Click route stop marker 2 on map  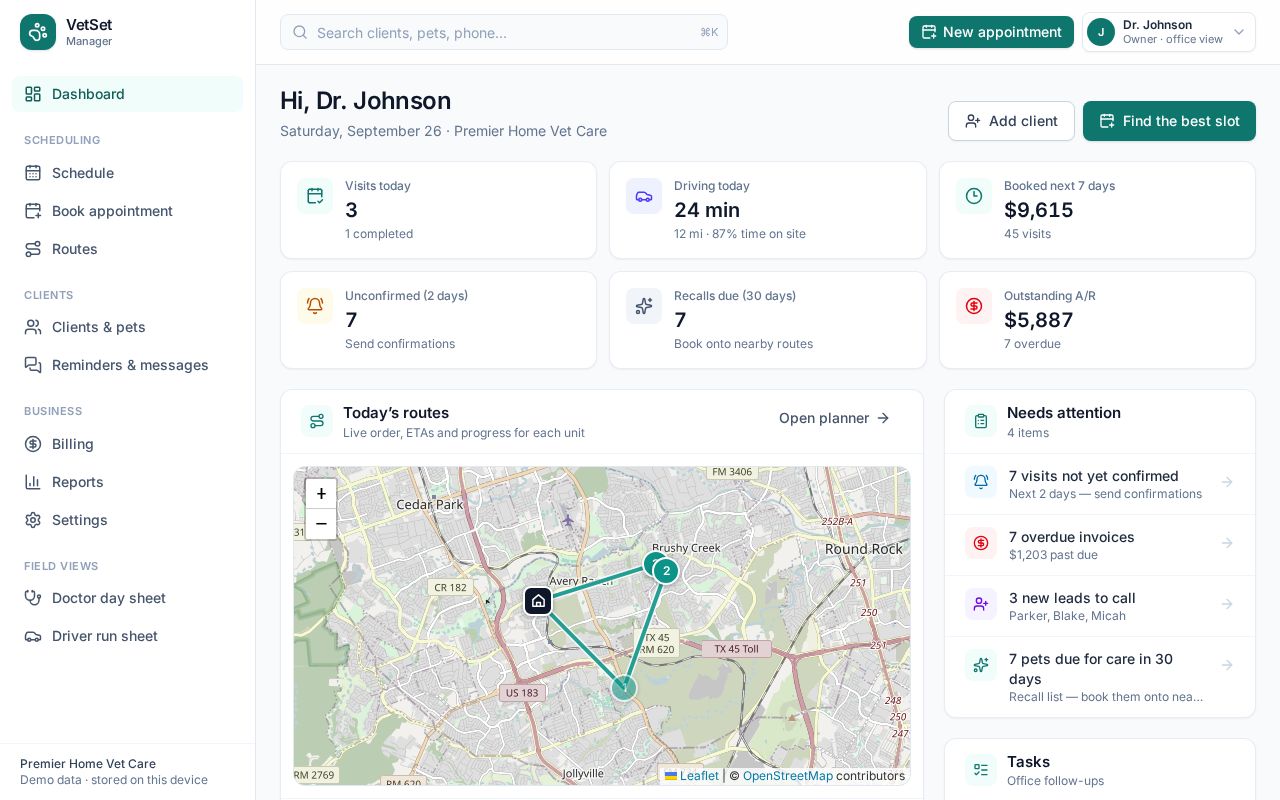pos(666,571)
